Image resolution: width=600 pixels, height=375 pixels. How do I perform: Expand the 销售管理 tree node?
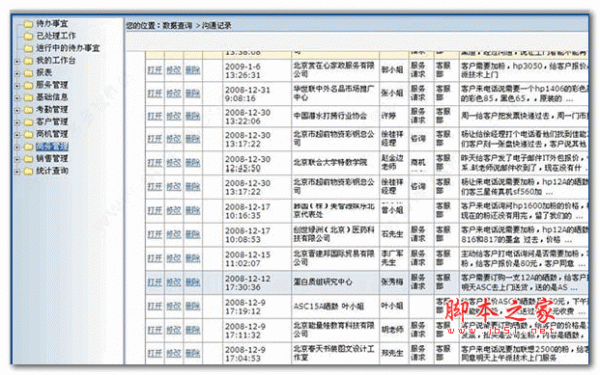click(17, 159)
